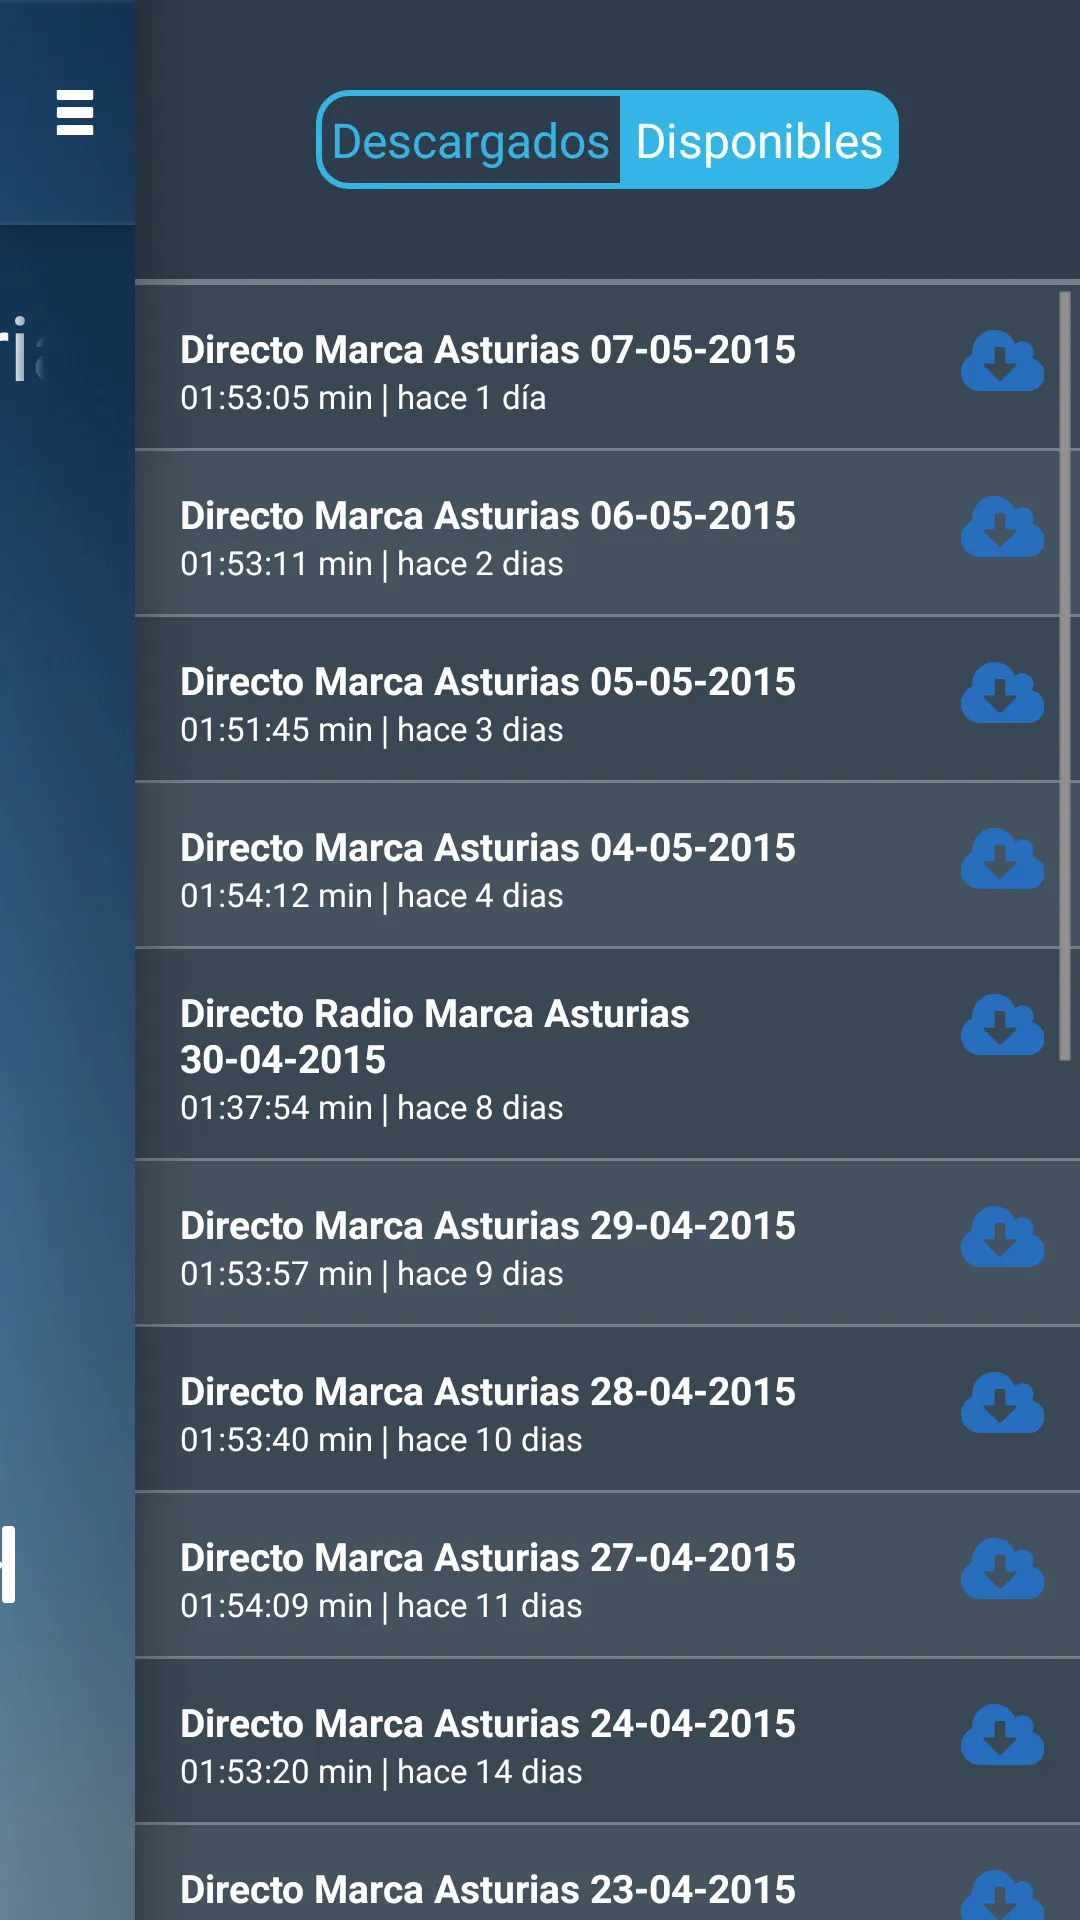Download Directo Marca Asturias 27-04-2015 episode
This screenshot has width=1080, height=1920.
1002,1569
